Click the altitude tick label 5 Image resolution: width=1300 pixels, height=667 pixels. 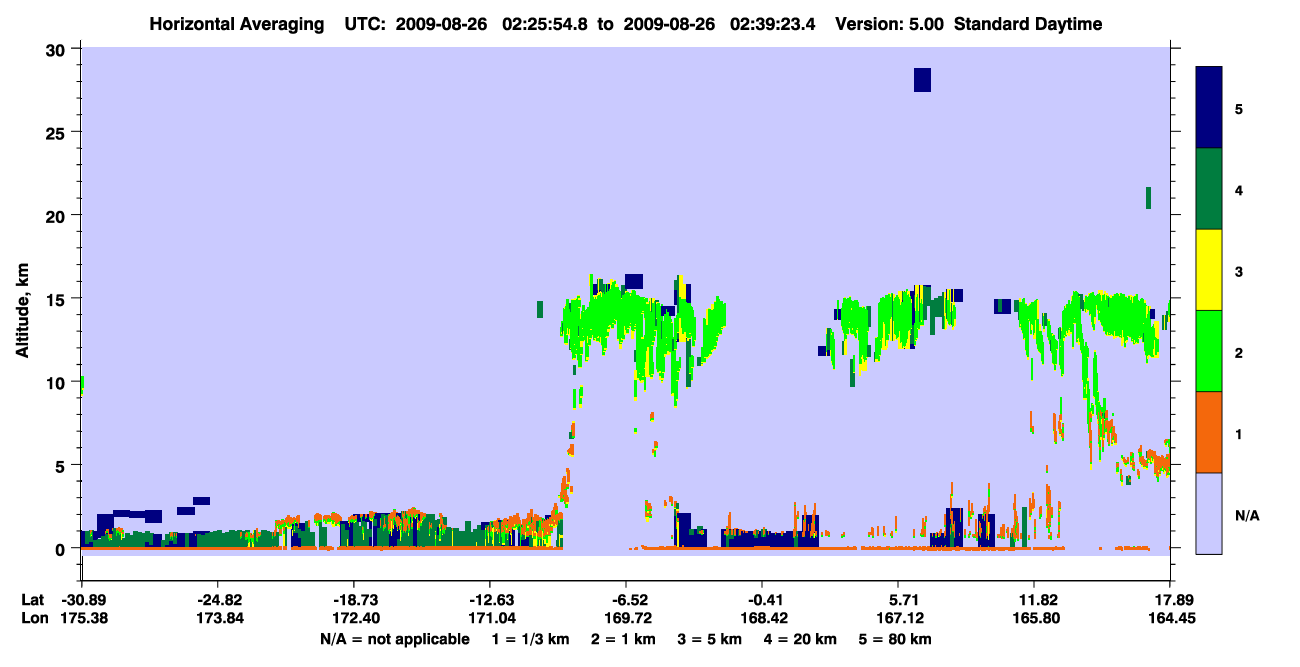(61, 465)
